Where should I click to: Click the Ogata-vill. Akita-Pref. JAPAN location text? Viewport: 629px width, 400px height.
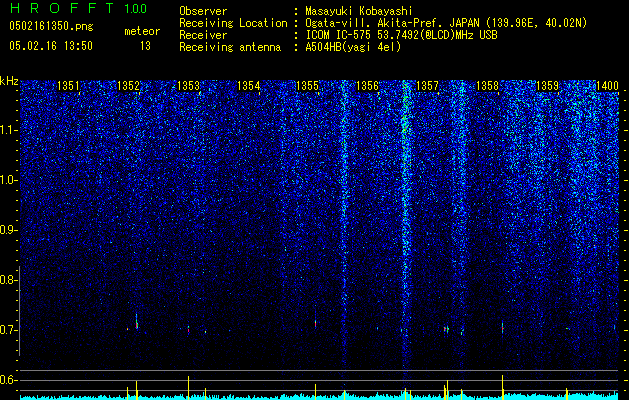click(x=446, y=23)
